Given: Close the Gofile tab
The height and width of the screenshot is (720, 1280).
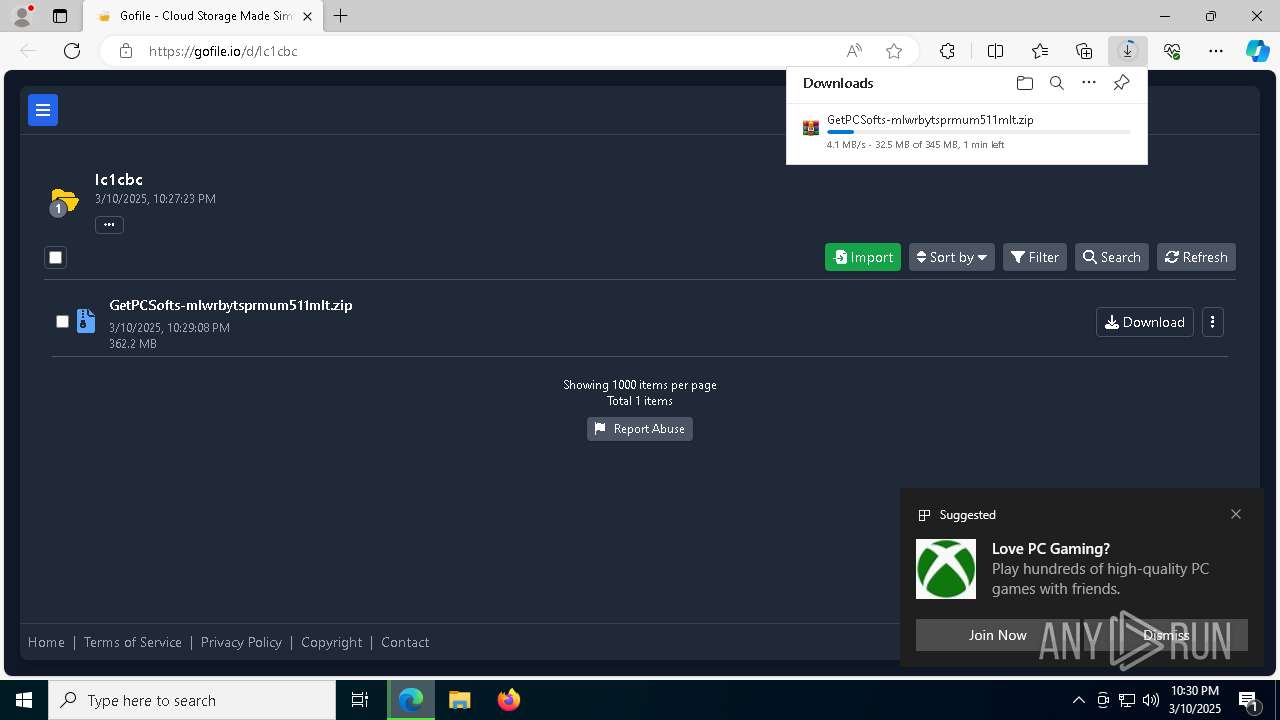Looking at the screenshot, I should [308, 16].
